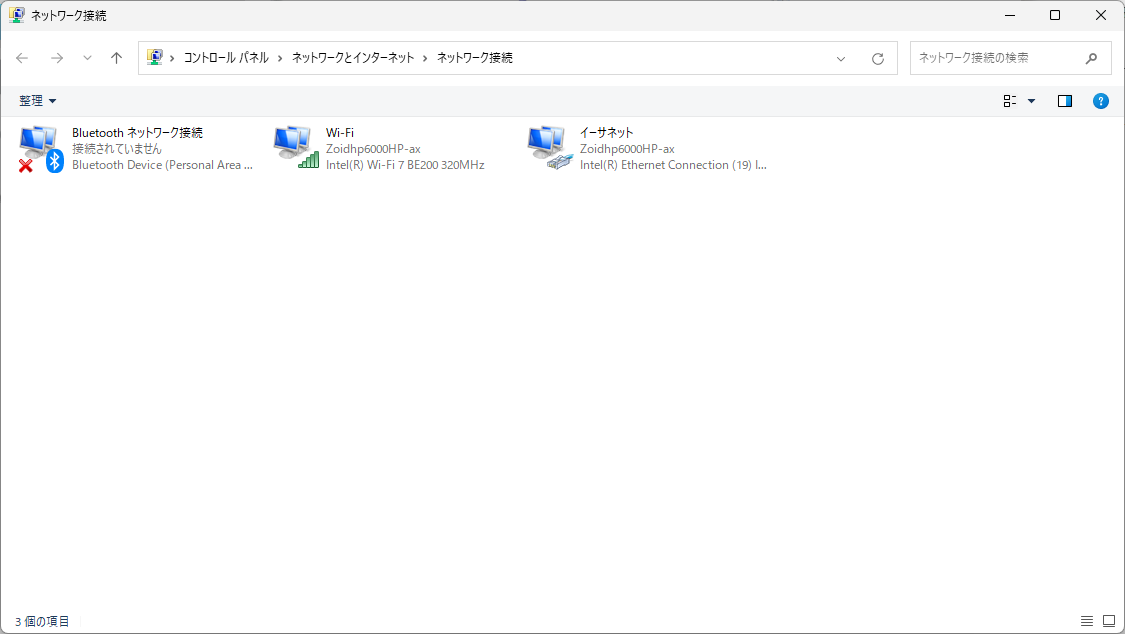
Task: Toggle the preview pane display
Action: [x=1064, y=101]
